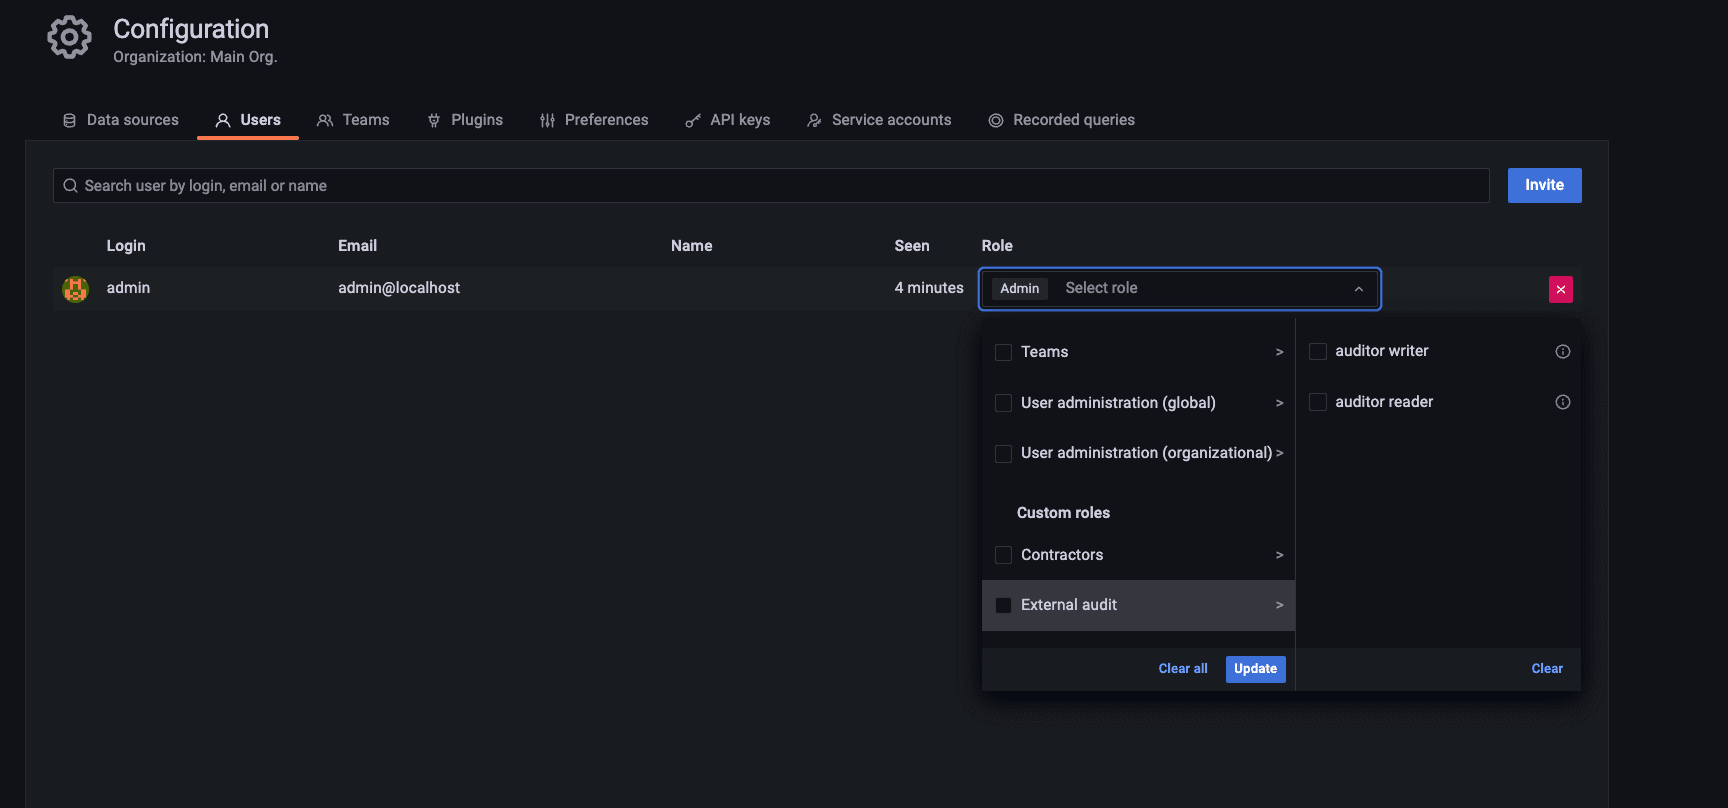Click the admin user avatar
This screenshot has width=1728, height=808.
coord(75,289)
